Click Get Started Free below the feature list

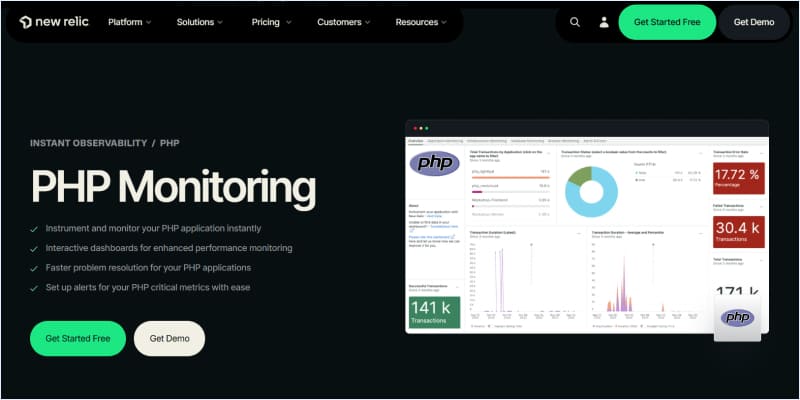tap(78, 338)
